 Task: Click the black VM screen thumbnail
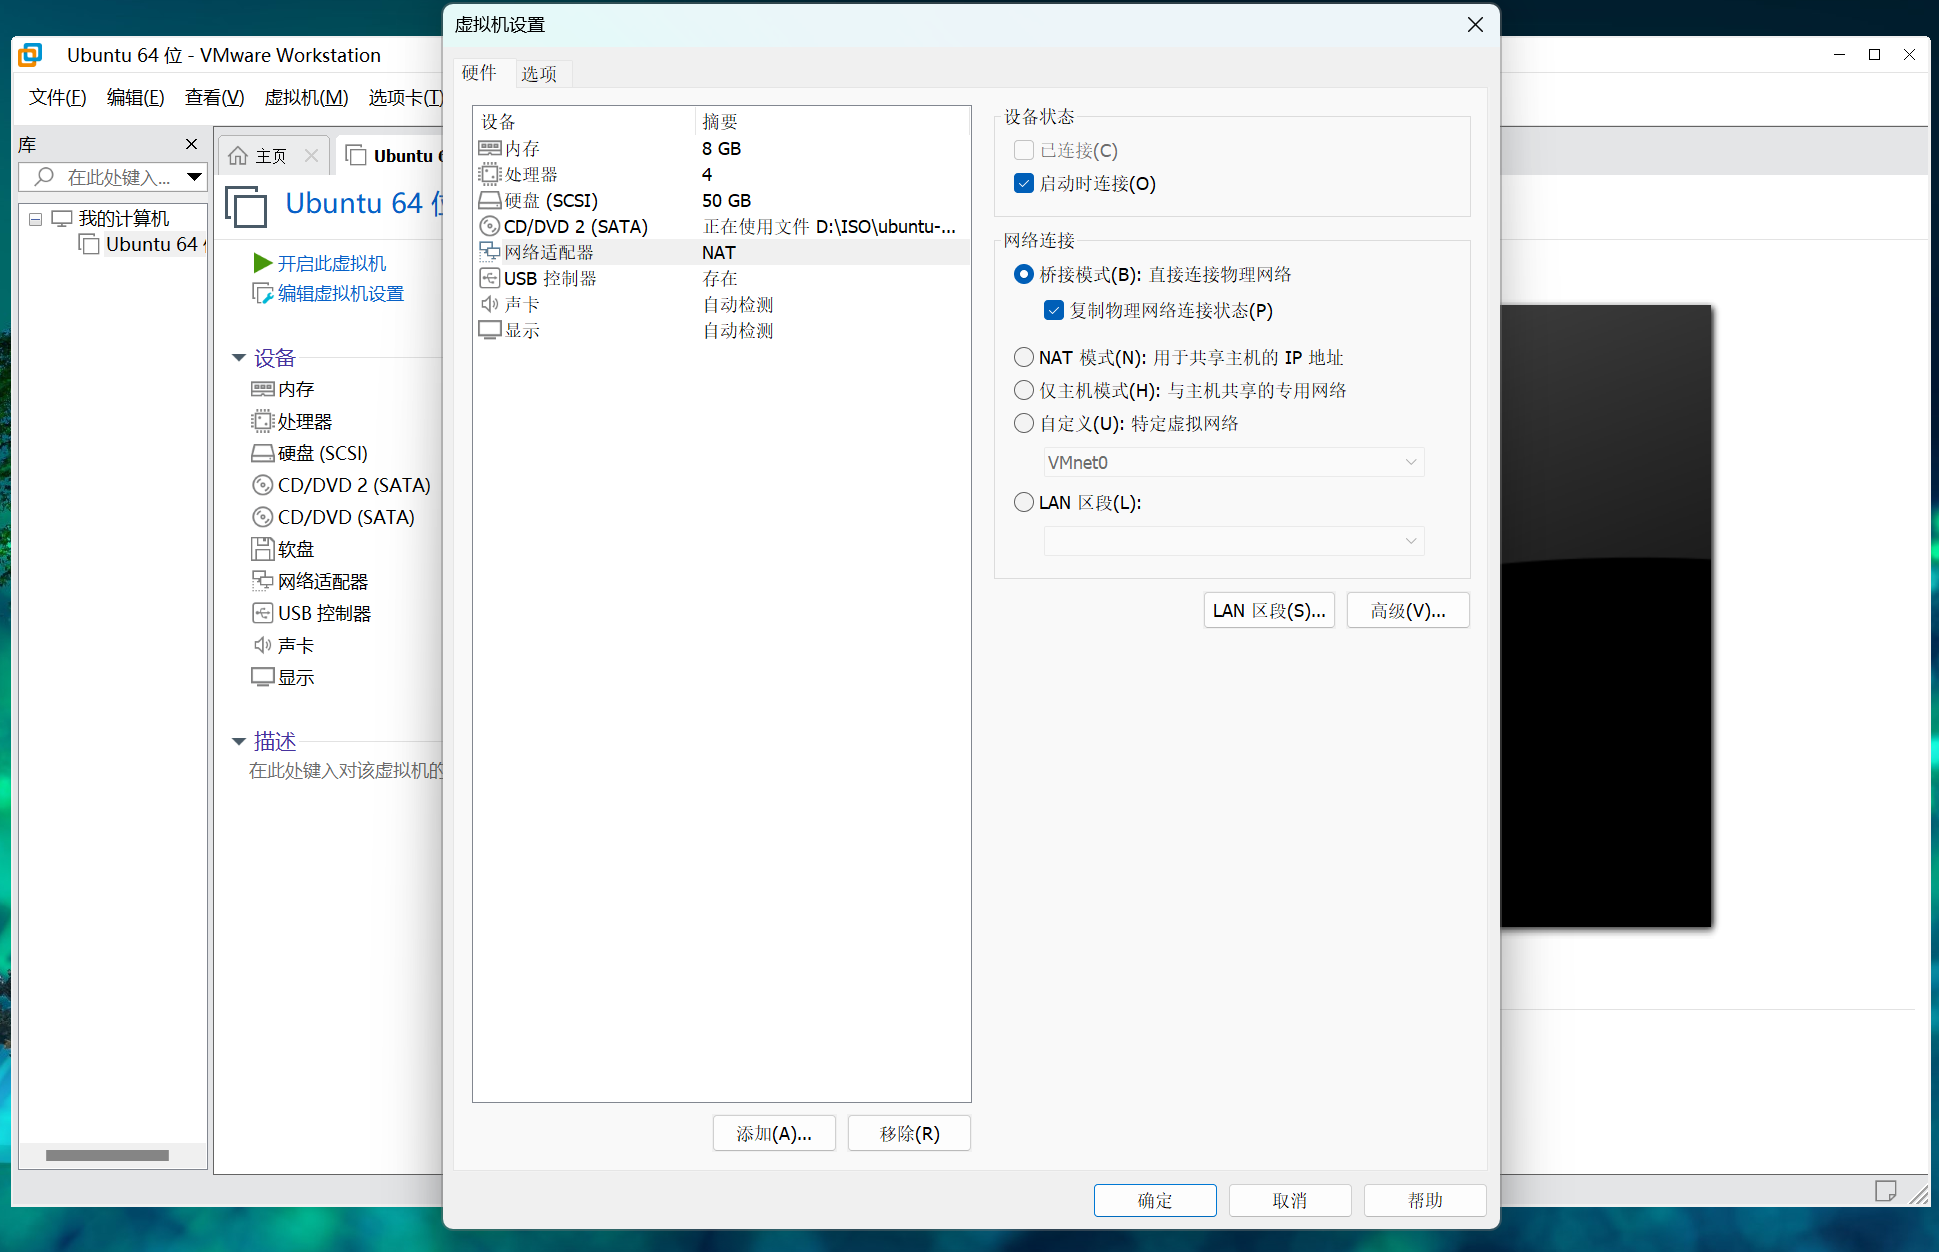[x=1606, y=616]
